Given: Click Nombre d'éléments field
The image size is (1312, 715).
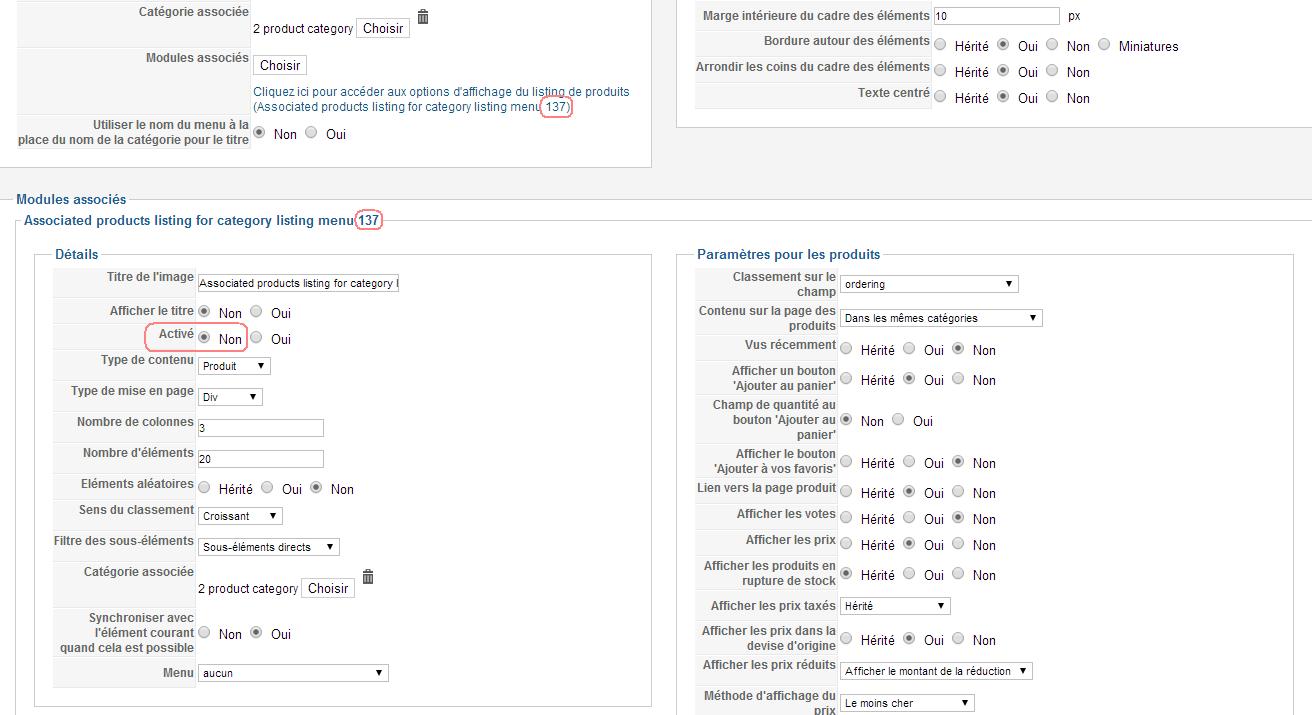Looking at the screenshot, I should click(261, 459).
